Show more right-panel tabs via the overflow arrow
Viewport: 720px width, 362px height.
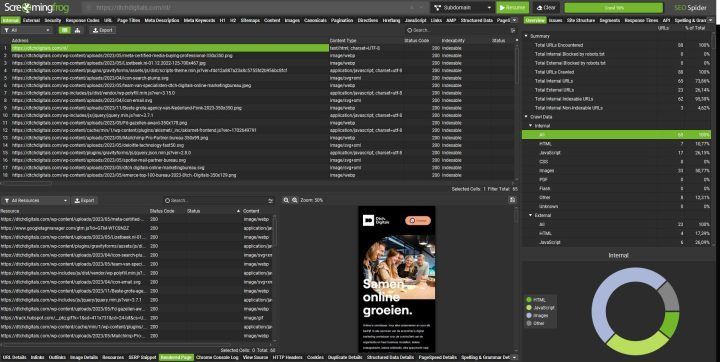pos(711,20)
